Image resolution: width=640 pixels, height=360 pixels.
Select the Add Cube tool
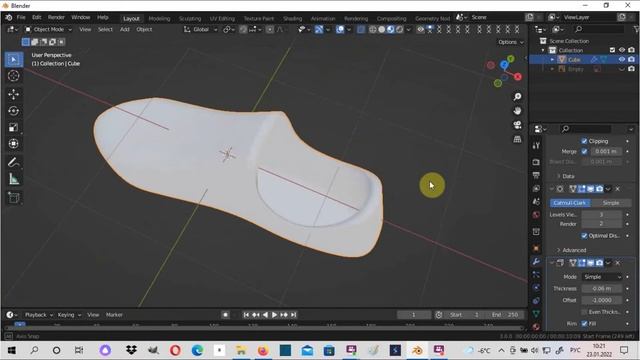pyautogui.click(x=13, y=198)
